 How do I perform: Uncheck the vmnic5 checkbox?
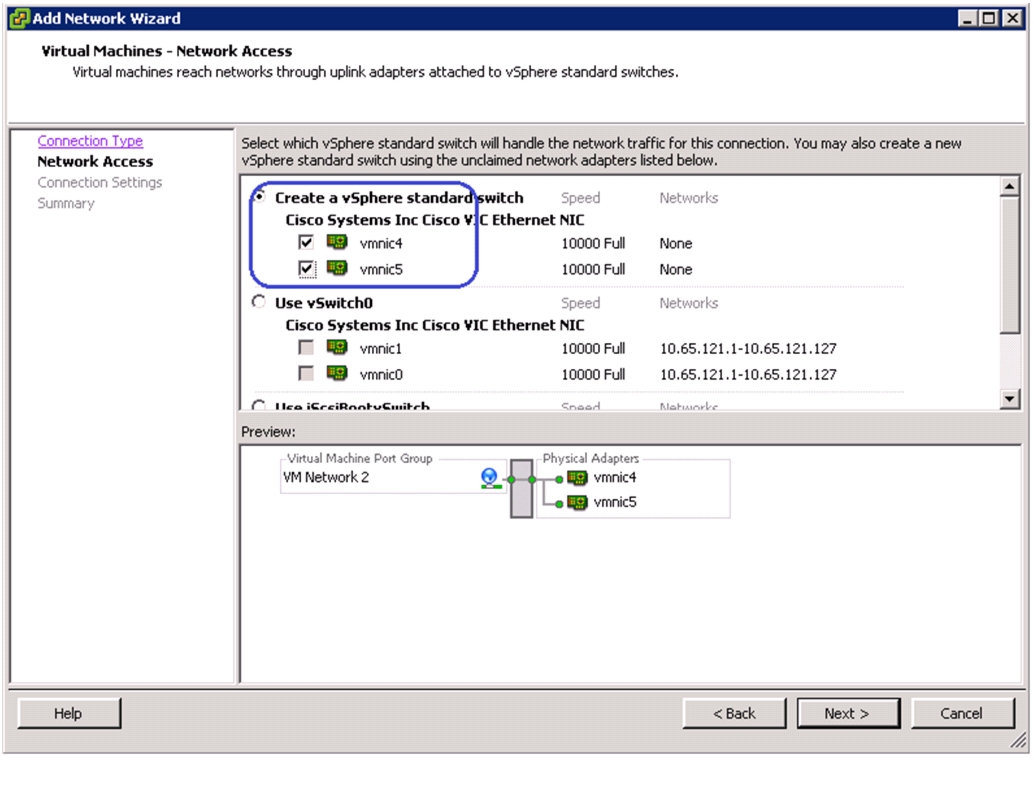pyautogui.click(x=306, y=268)
